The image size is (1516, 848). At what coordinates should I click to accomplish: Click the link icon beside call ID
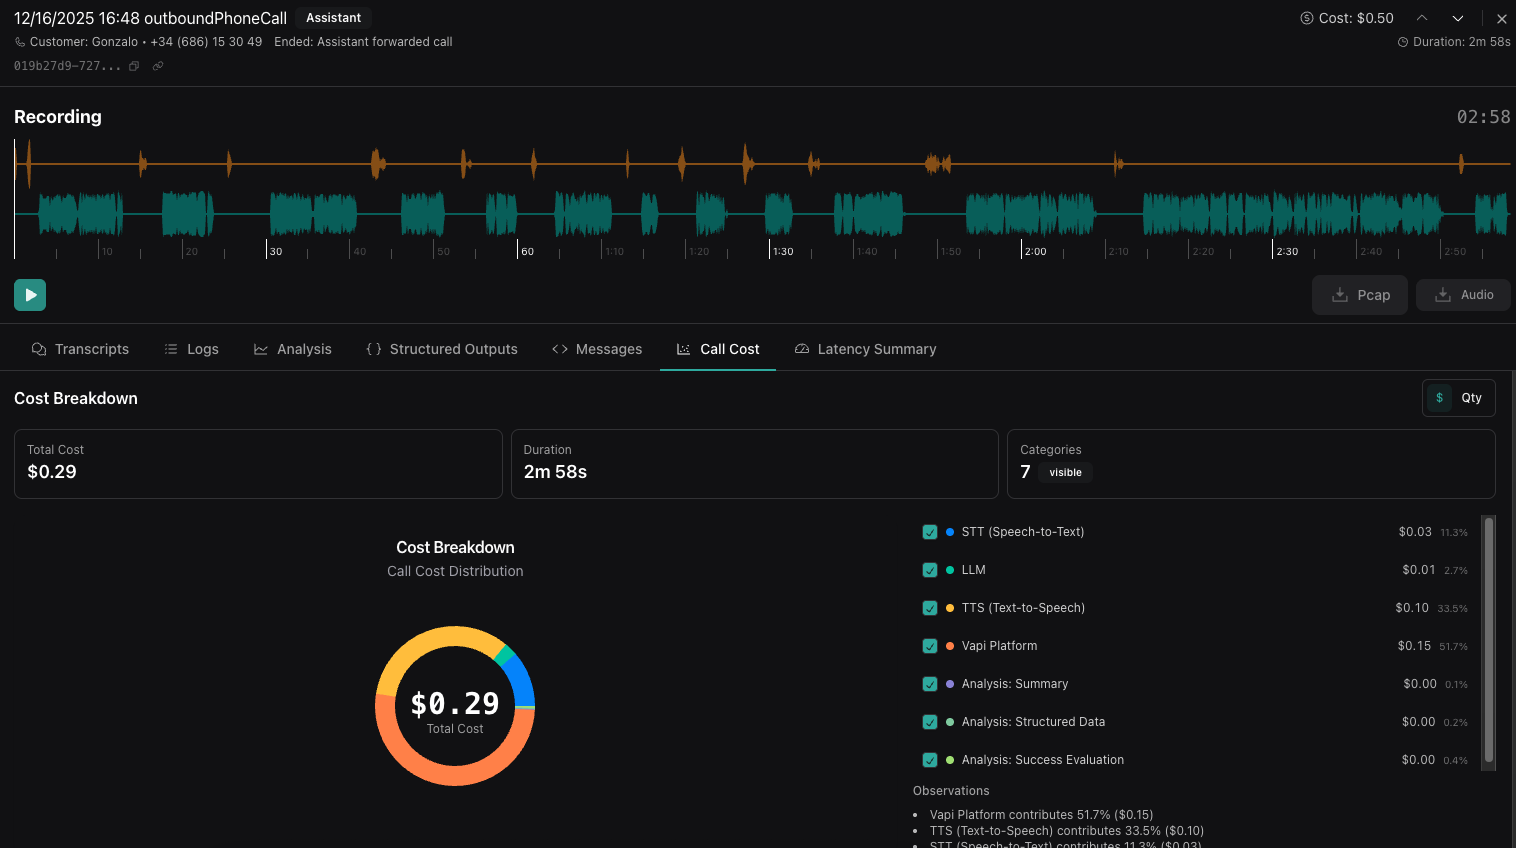tap(158, 66)
